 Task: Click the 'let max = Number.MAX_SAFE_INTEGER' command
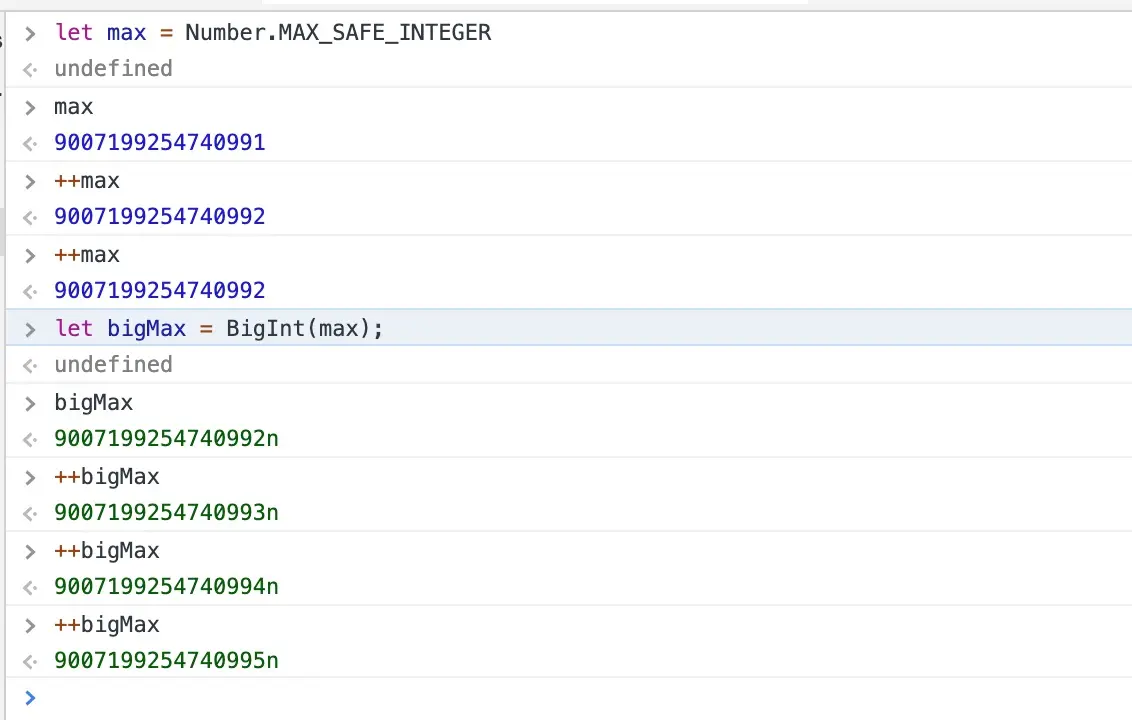pos(273,32)
